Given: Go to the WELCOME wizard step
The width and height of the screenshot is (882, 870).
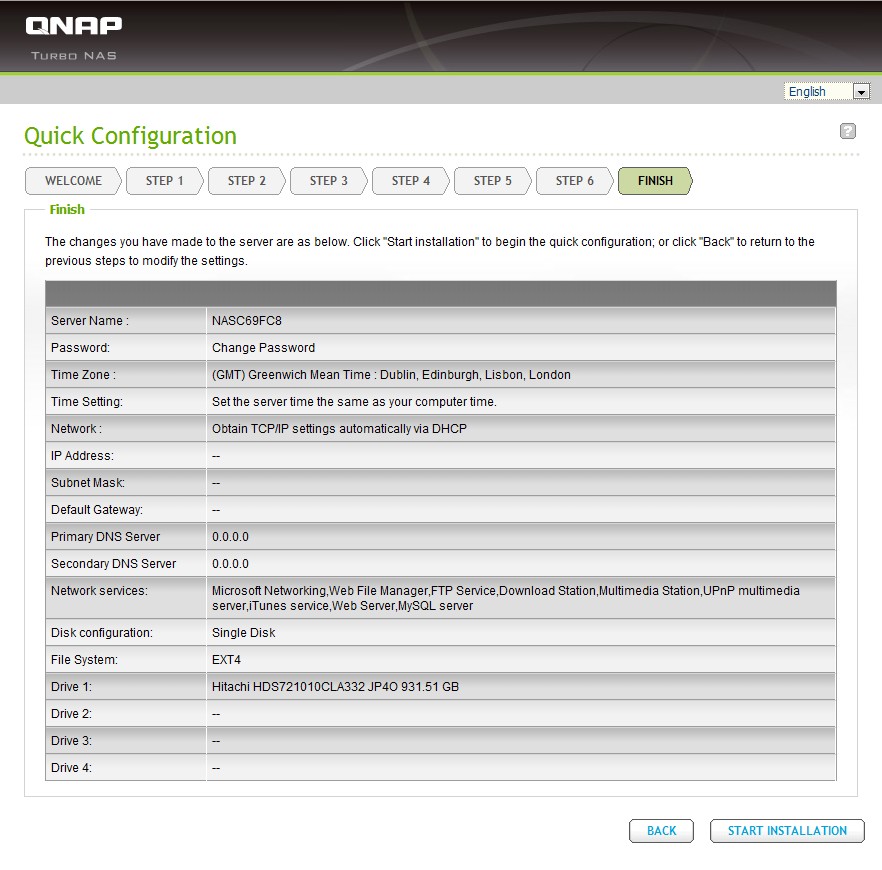Looking at the screenshot, I should click(x=73, y=181).
